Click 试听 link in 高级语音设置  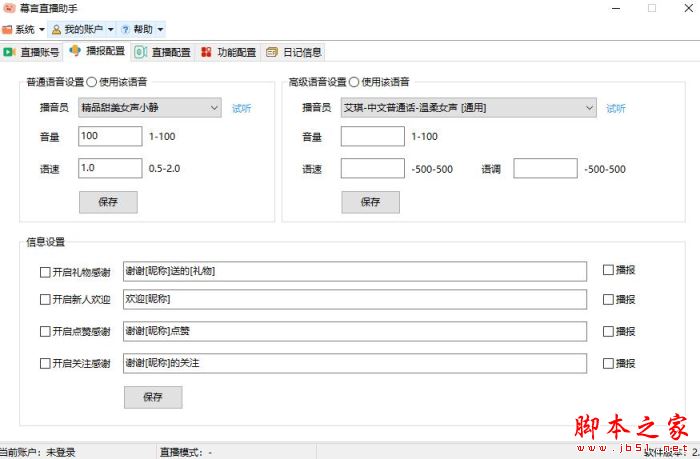pos(616,108)
